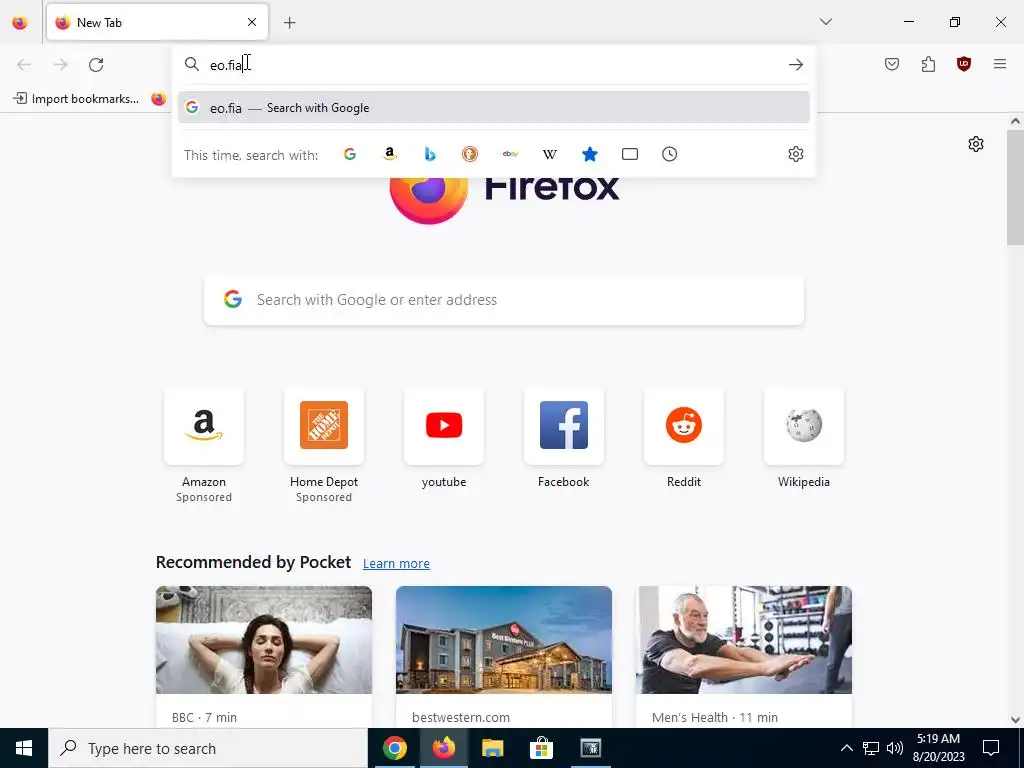Reload the current page

(x=96, y=65)
